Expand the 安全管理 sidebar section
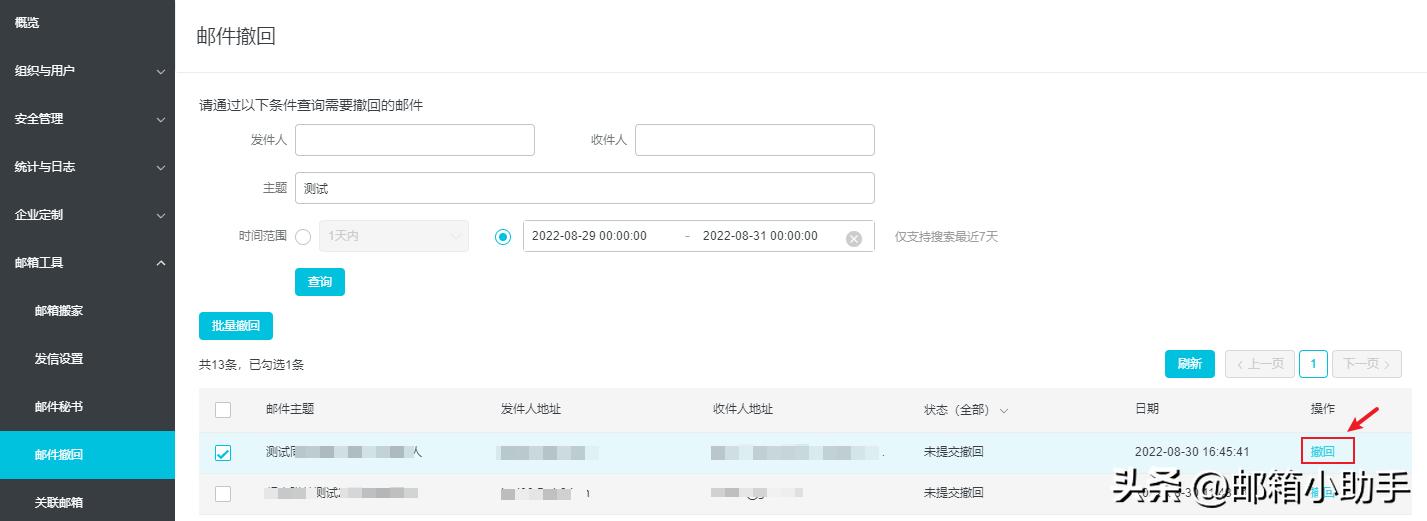The height and width of the screenshot is (521, 1427). 160,119
